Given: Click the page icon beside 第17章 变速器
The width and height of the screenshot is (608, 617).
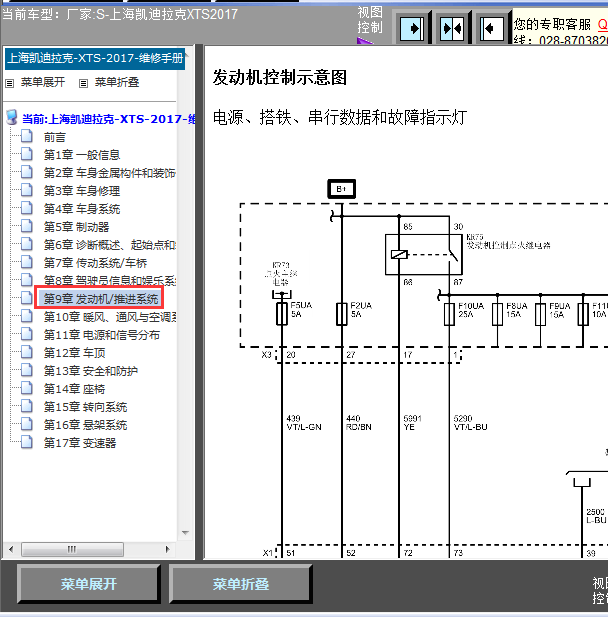Looking at the screenshot, I should click(27, 442).
